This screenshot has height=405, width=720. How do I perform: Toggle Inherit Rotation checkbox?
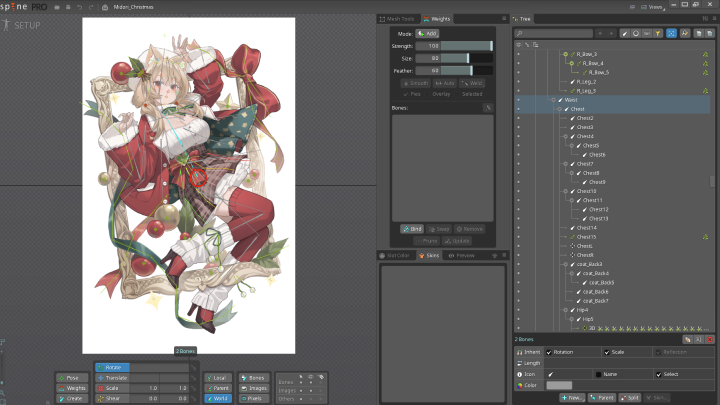pyautogui.click(x=549, y=352)
